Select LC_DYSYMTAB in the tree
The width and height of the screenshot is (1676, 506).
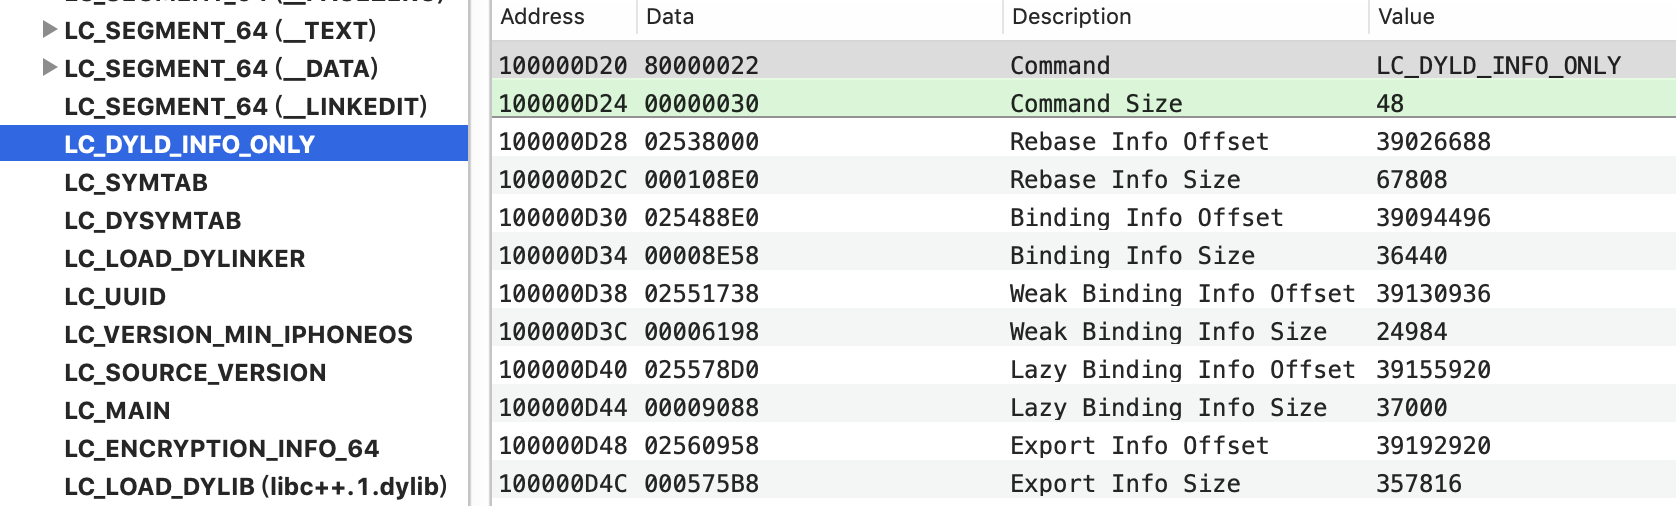click(x=152, y=220)
